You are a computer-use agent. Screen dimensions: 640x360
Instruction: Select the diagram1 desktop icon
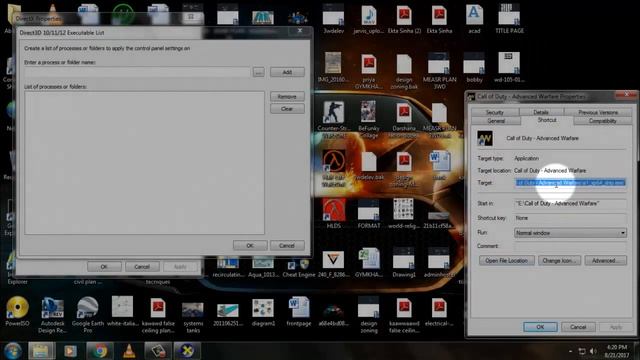click(x=263, y=312)
